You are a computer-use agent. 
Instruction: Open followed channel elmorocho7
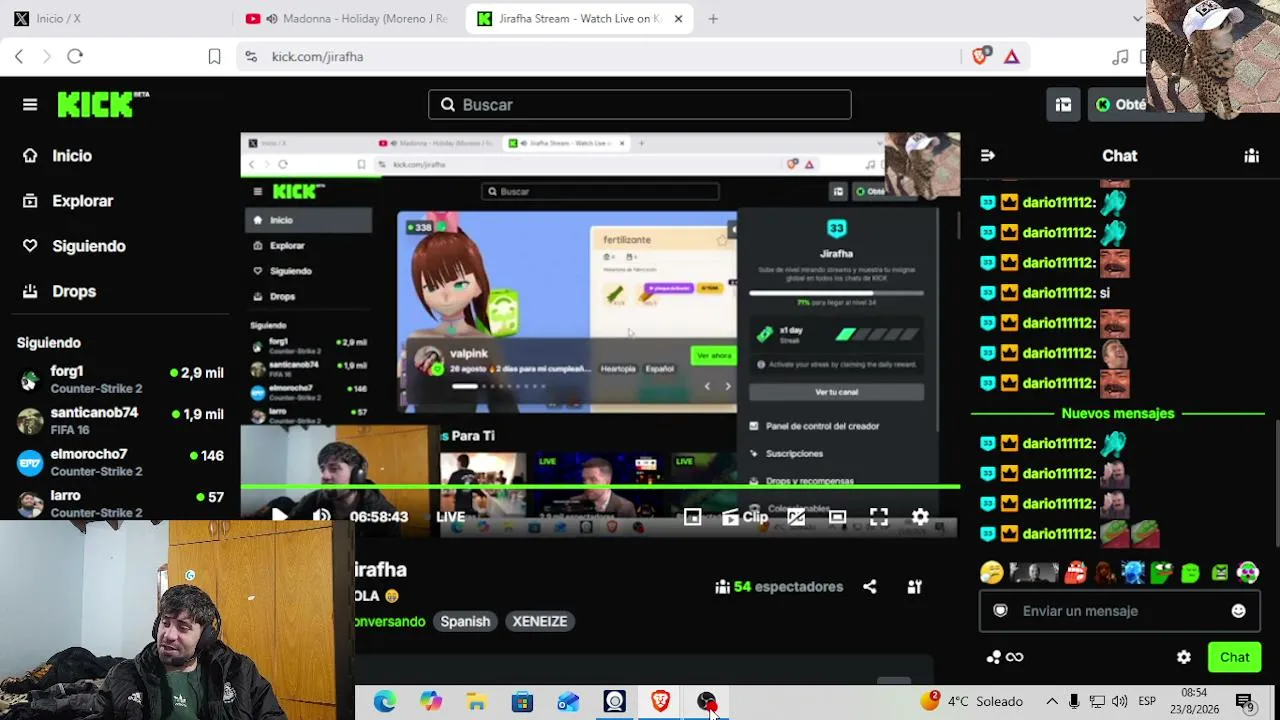click(120, 462)
